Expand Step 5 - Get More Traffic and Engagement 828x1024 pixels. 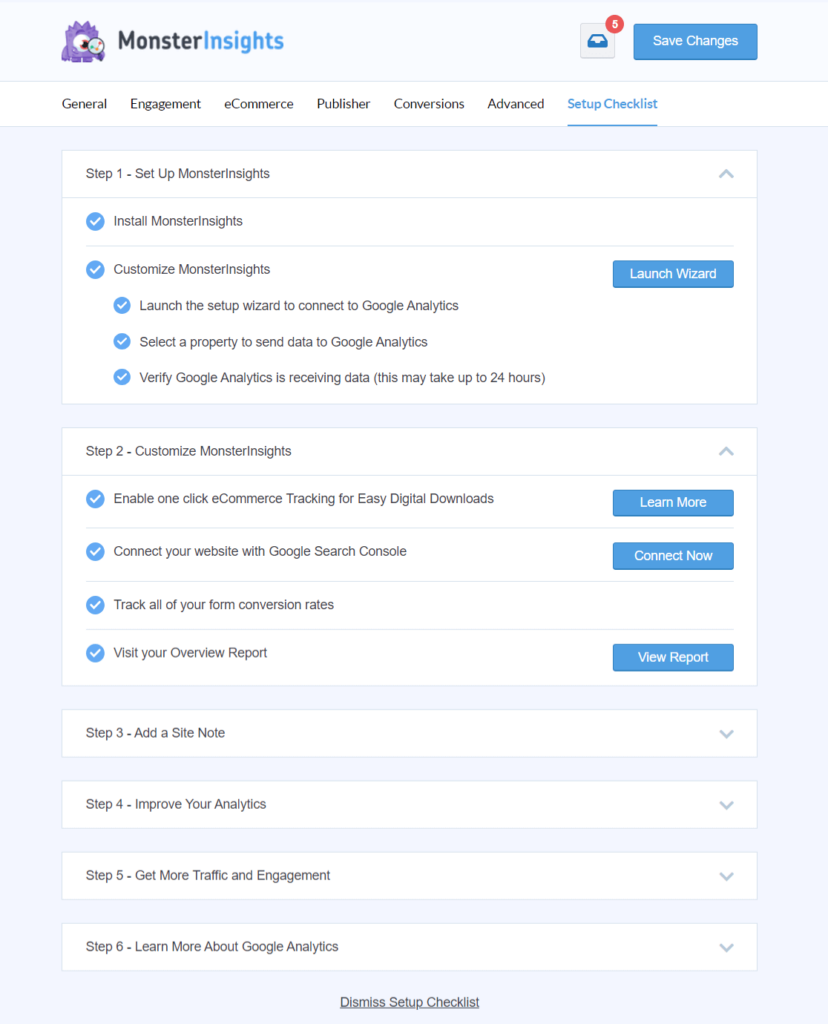(727, 875)
